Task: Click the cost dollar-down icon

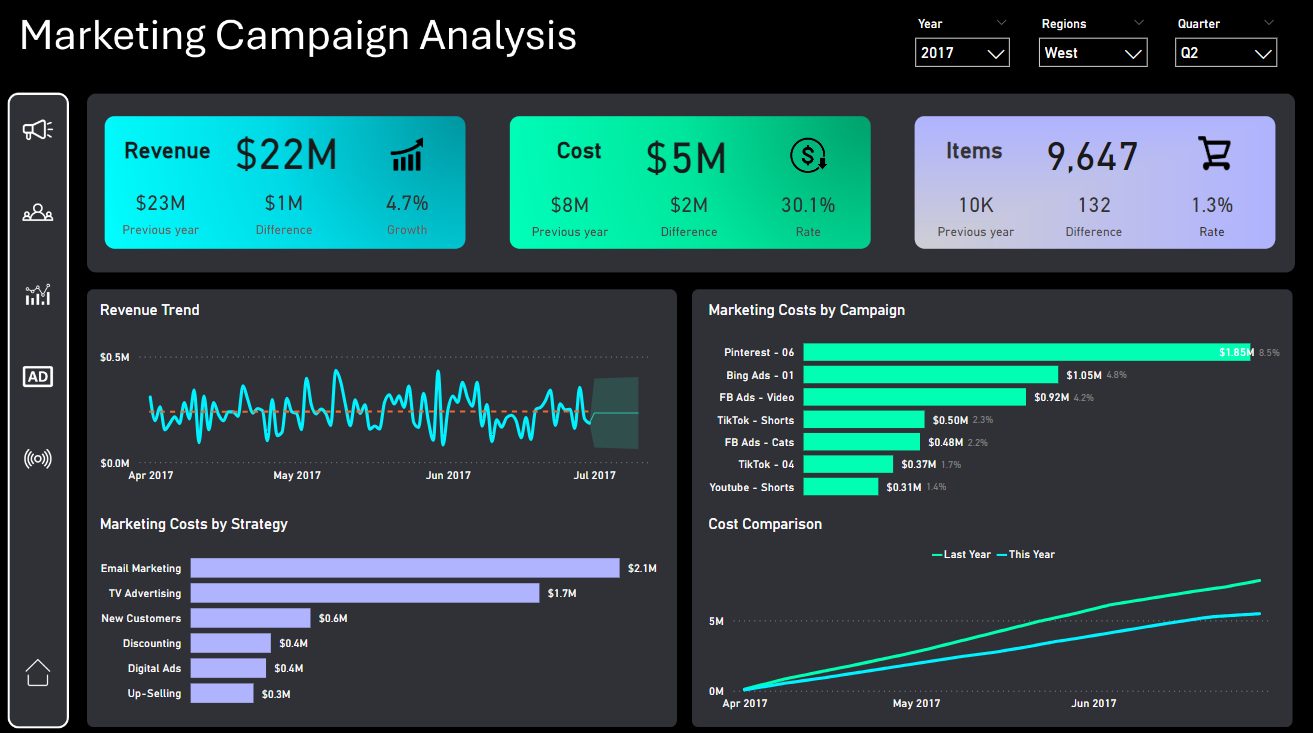Action: (808, 155)
